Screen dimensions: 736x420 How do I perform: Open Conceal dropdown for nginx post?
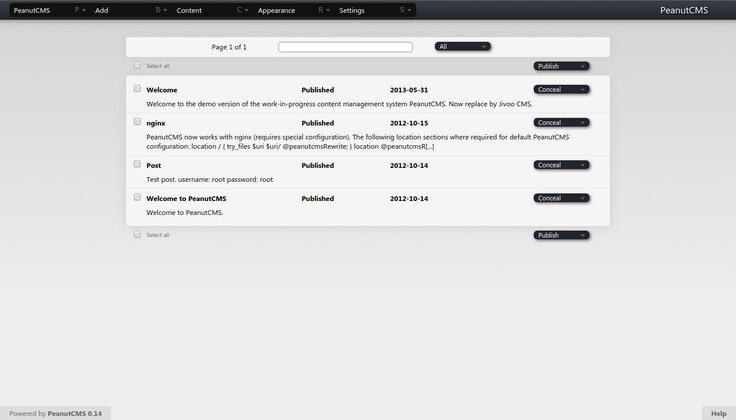[561, 123]
